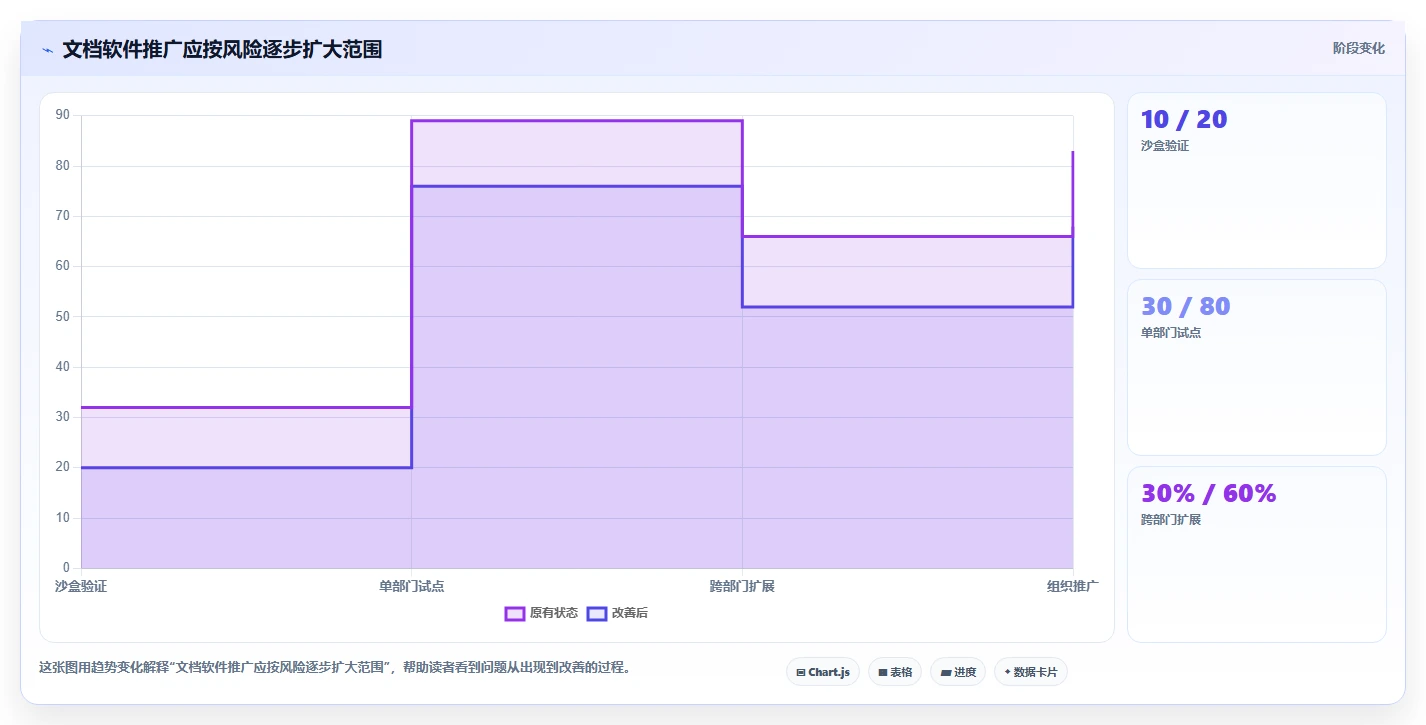The height and width of the screenshot is (725, 1426).
Task: Click the 沙盒验证 x-axis label
Action: (81, 586)
